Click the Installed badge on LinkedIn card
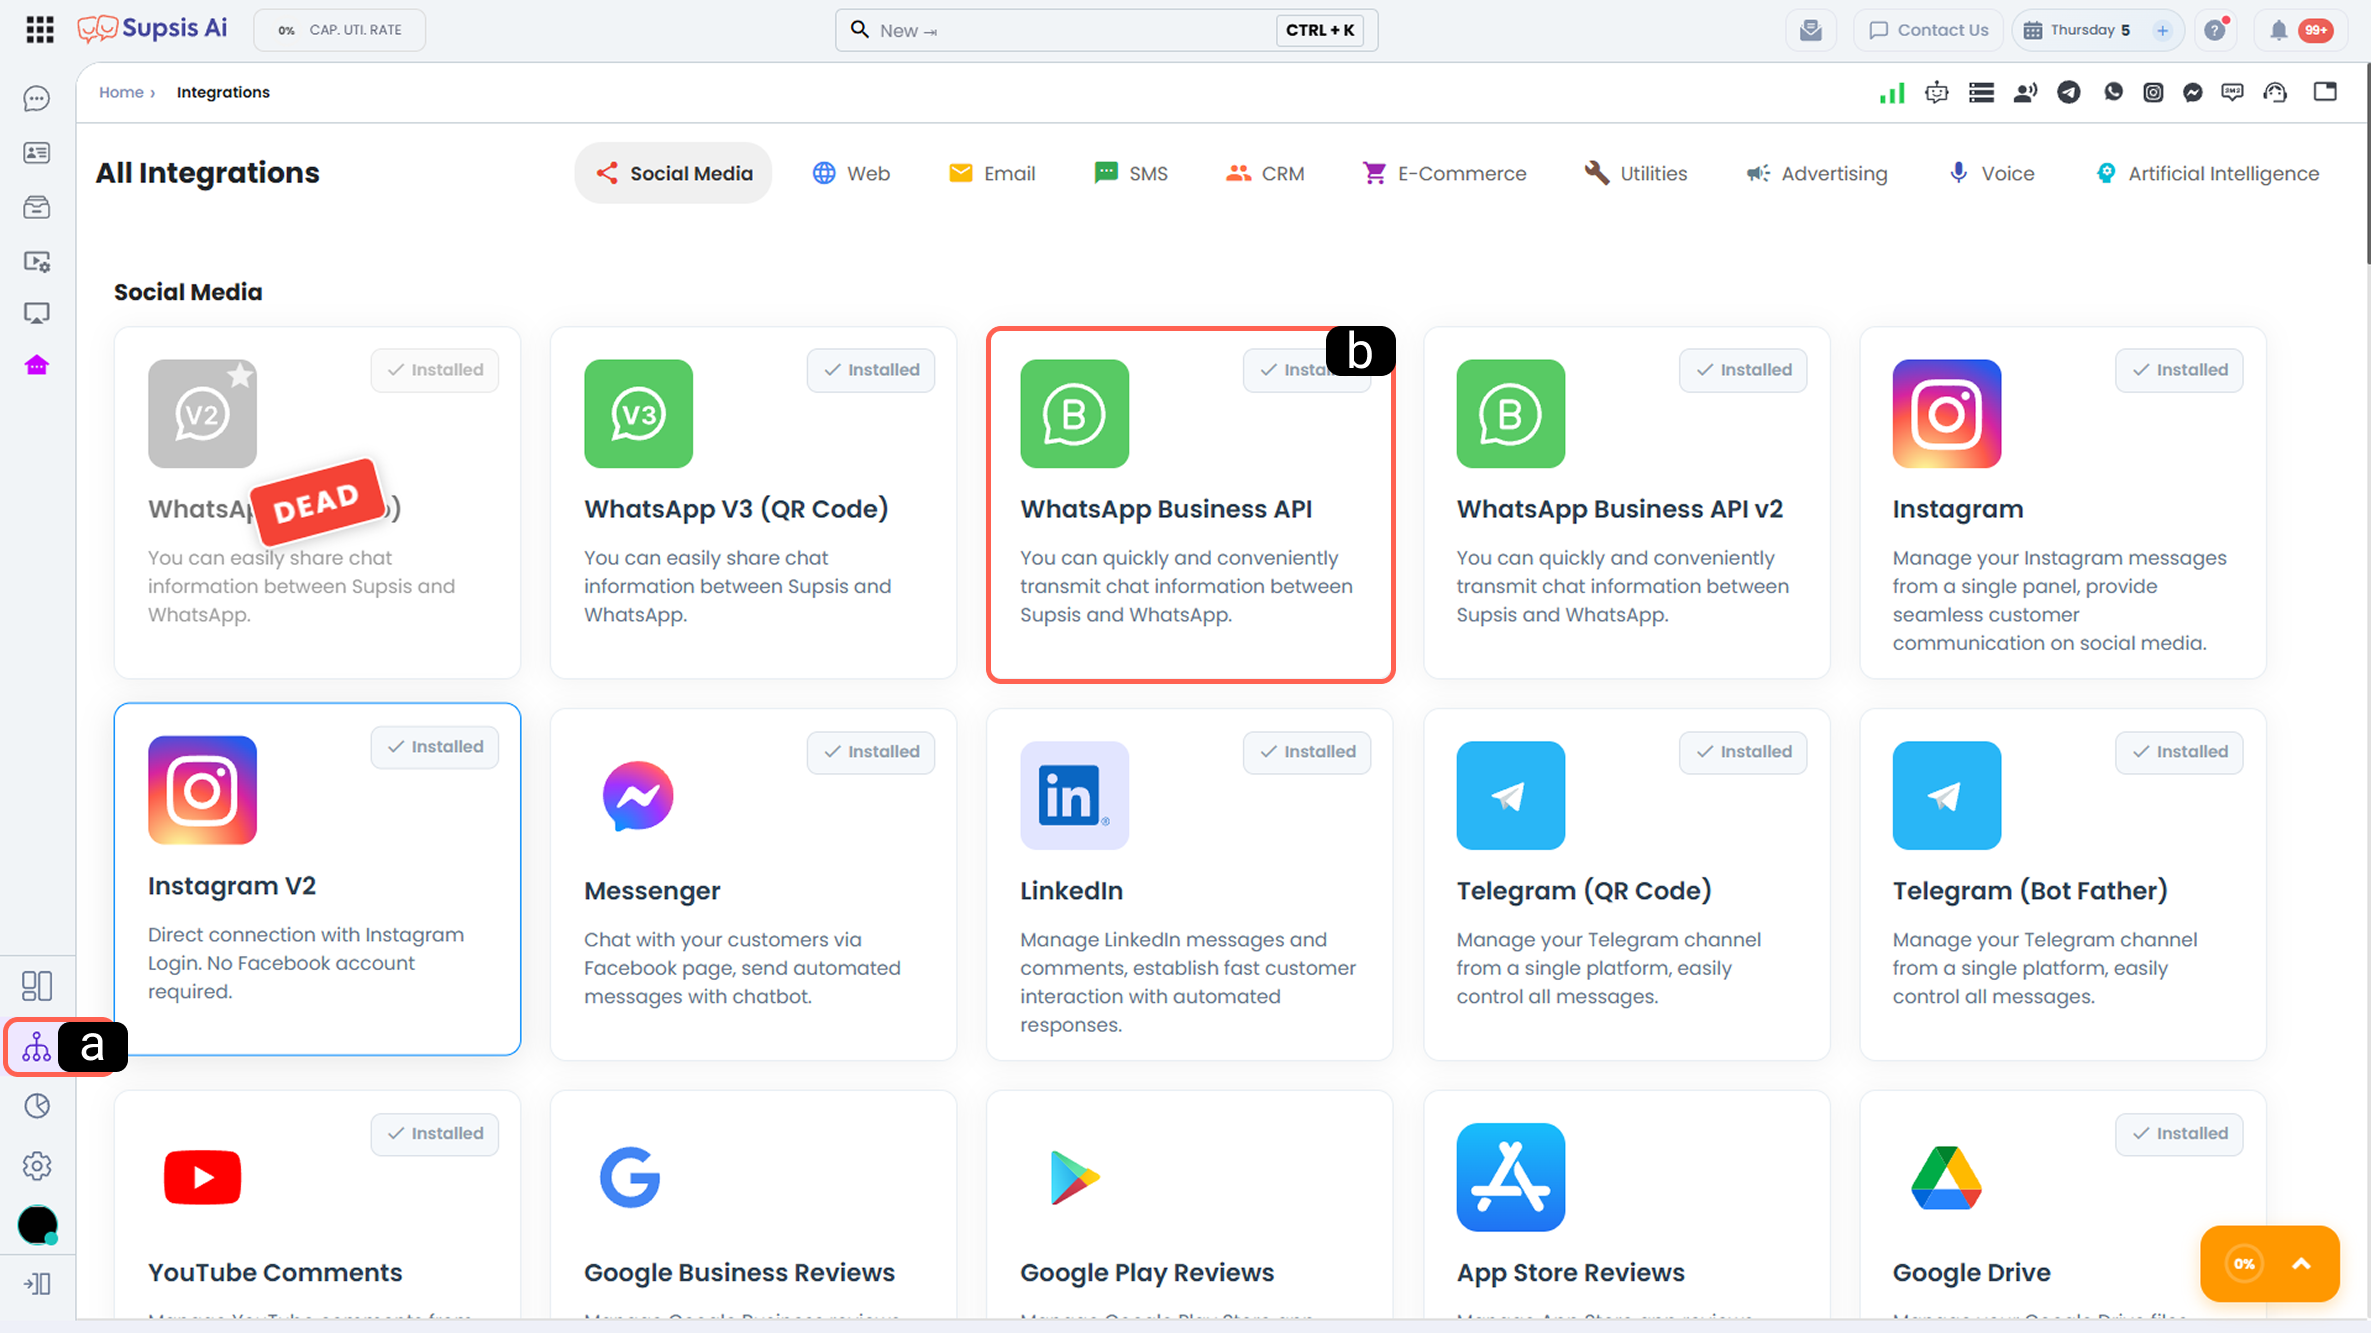 coord(1307,752)
